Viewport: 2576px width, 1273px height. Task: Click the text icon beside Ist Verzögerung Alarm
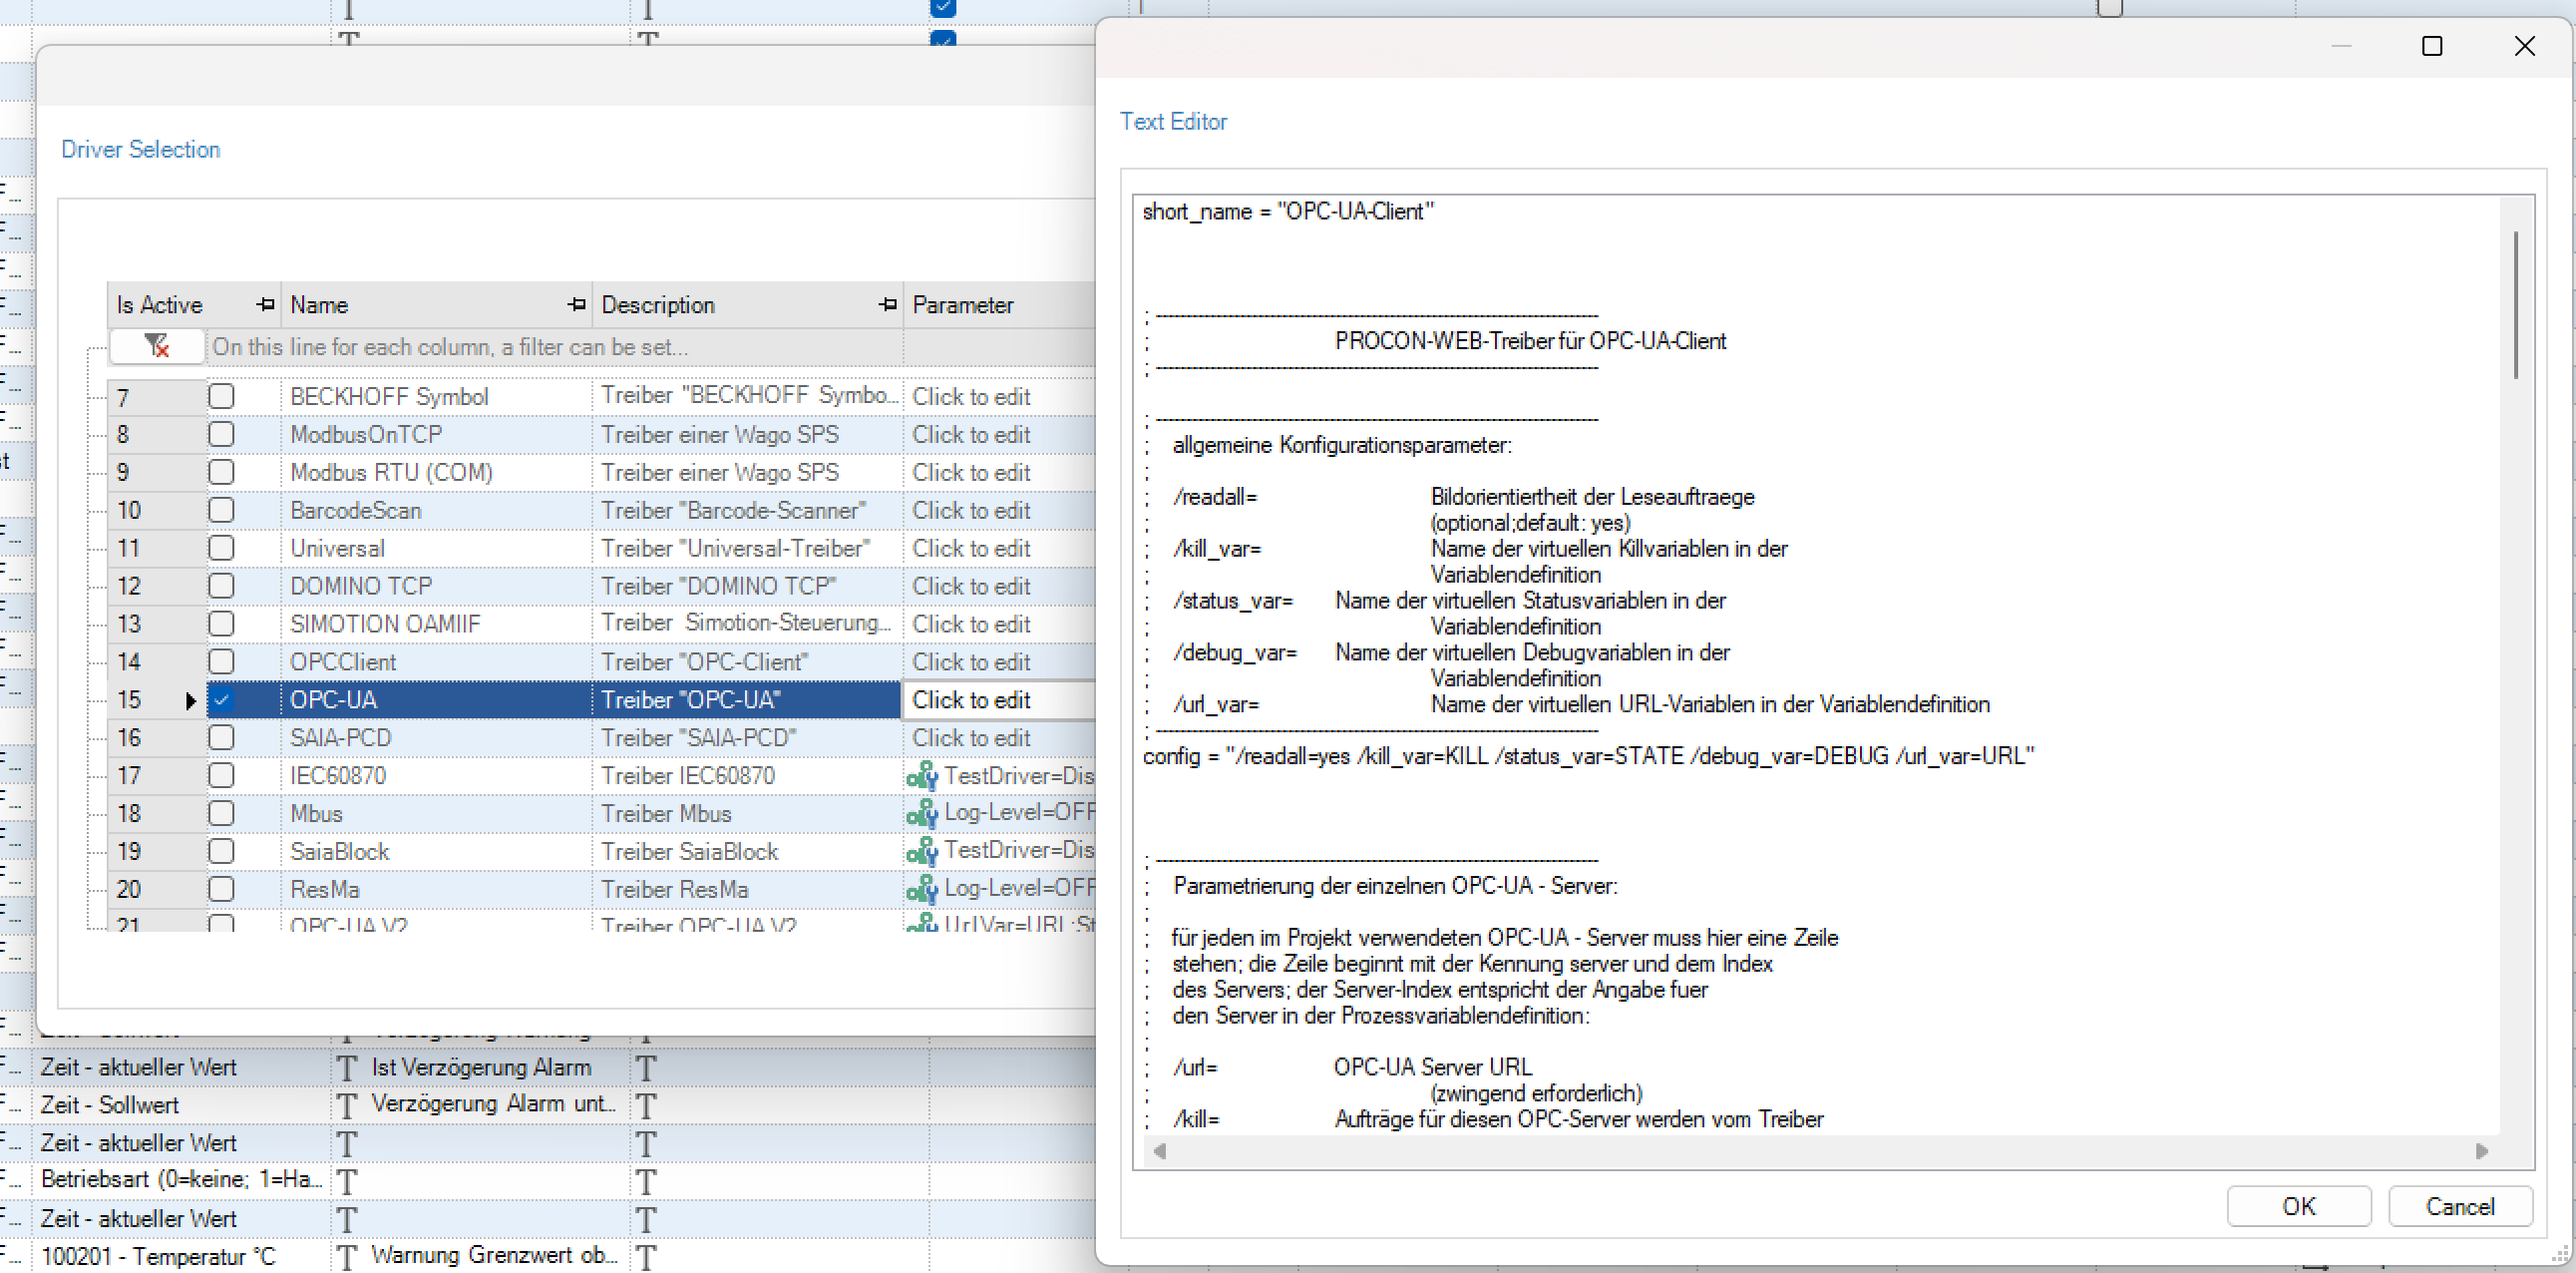pos(346,1068)
